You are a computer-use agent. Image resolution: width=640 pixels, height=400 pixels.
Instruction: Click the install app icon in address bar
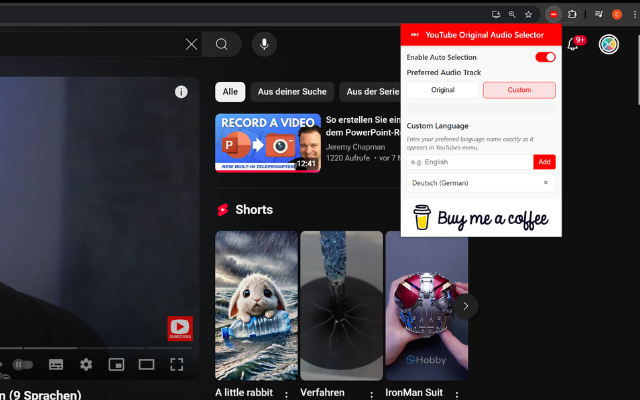tap(496, 15)
